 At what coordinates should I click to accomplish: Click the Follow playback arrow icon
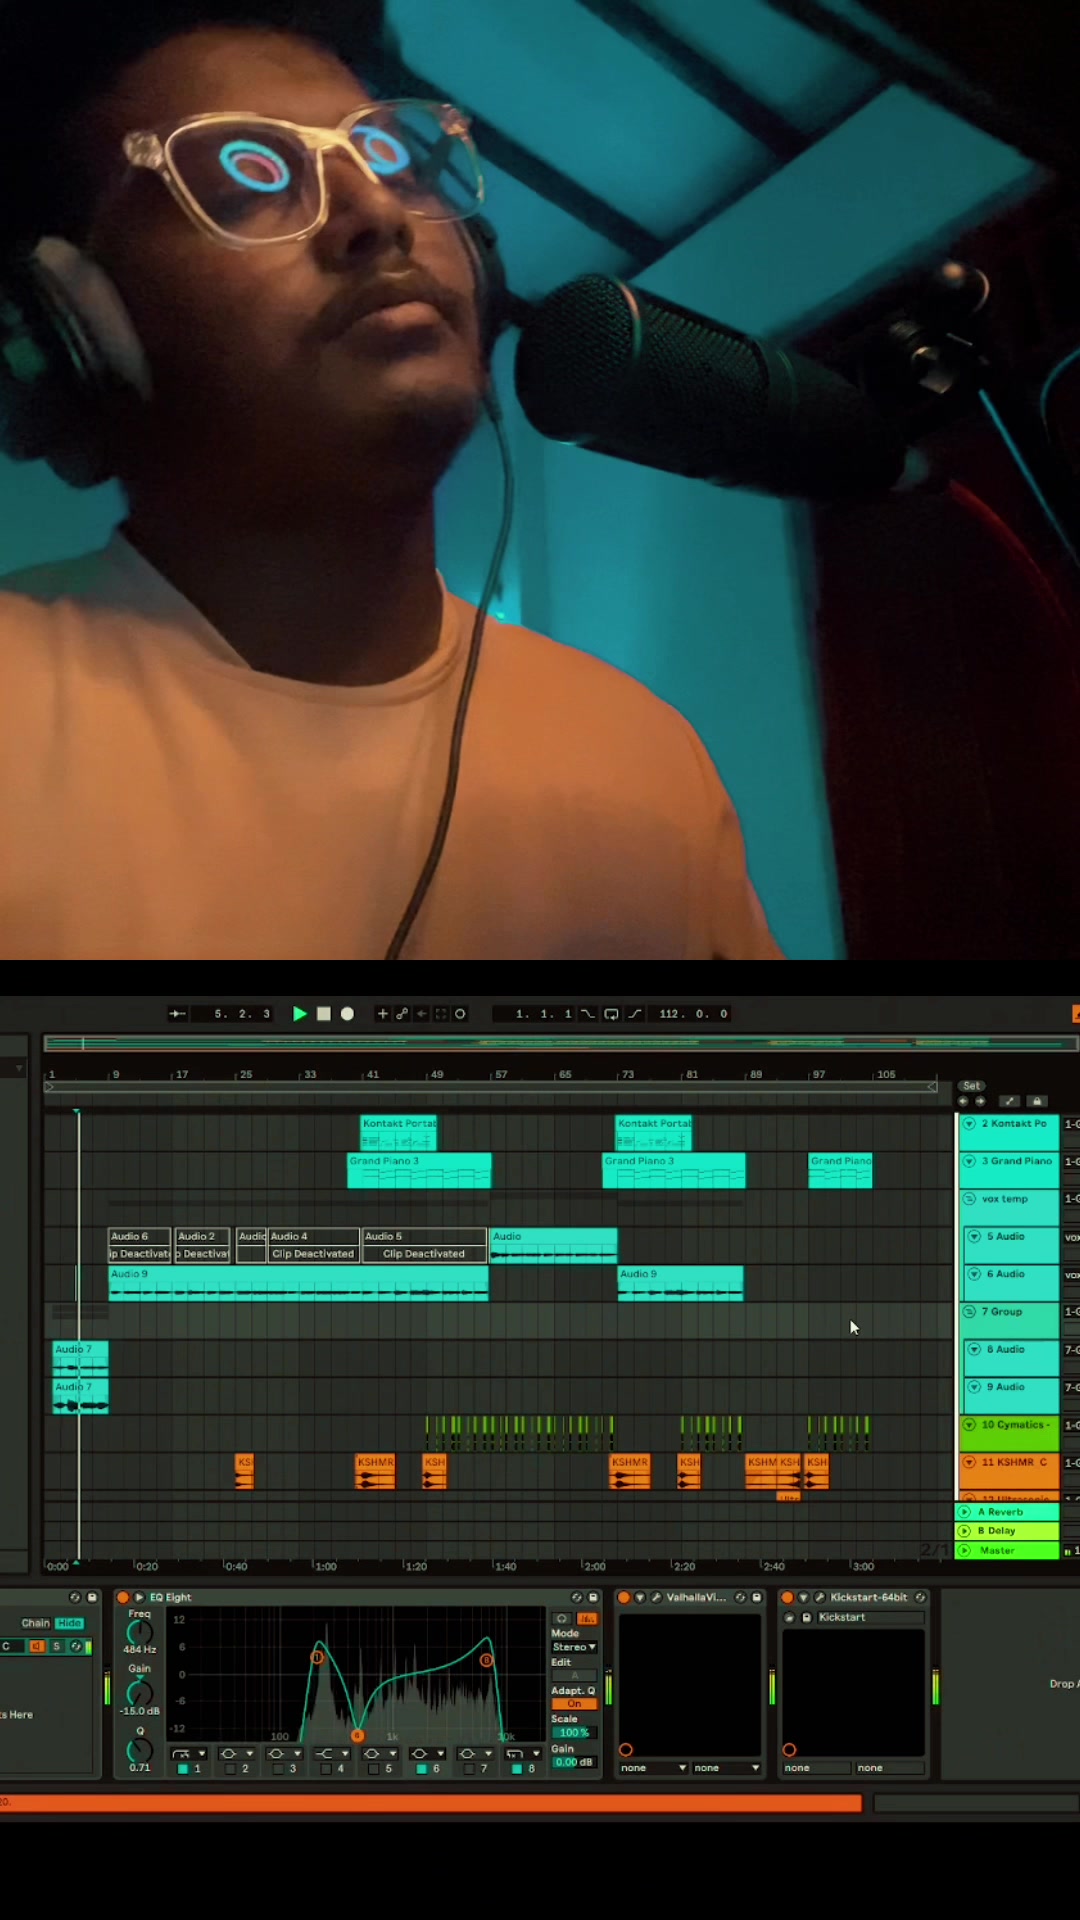tap(177, 1014)
